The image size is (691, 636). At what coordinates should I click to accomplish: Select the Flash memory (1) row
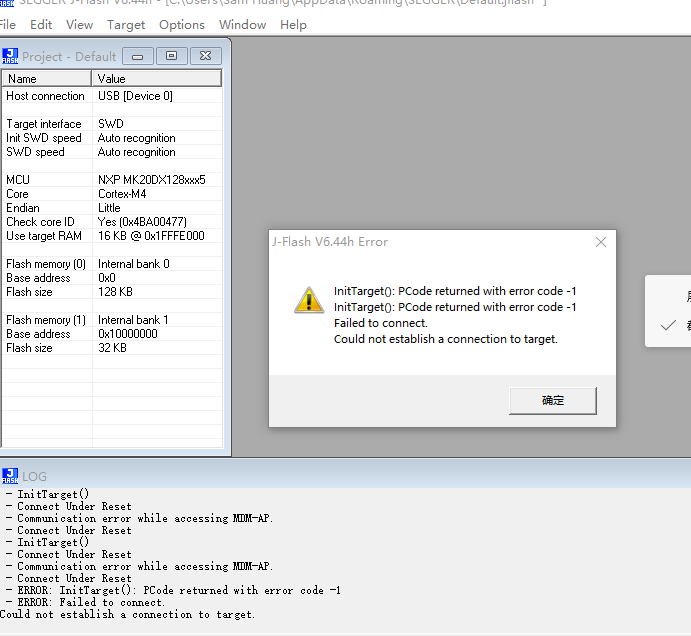coord(112,320)
